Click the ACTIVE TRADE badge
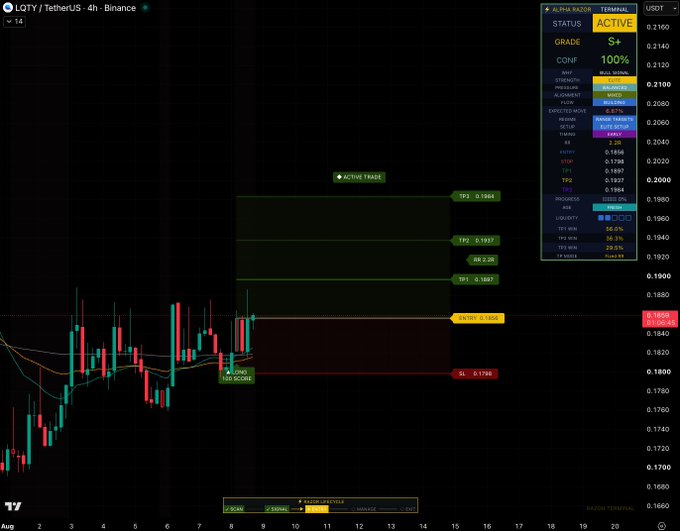Viewport: 680px width, 531px height. pyautogui.click(x=359, y=177)
